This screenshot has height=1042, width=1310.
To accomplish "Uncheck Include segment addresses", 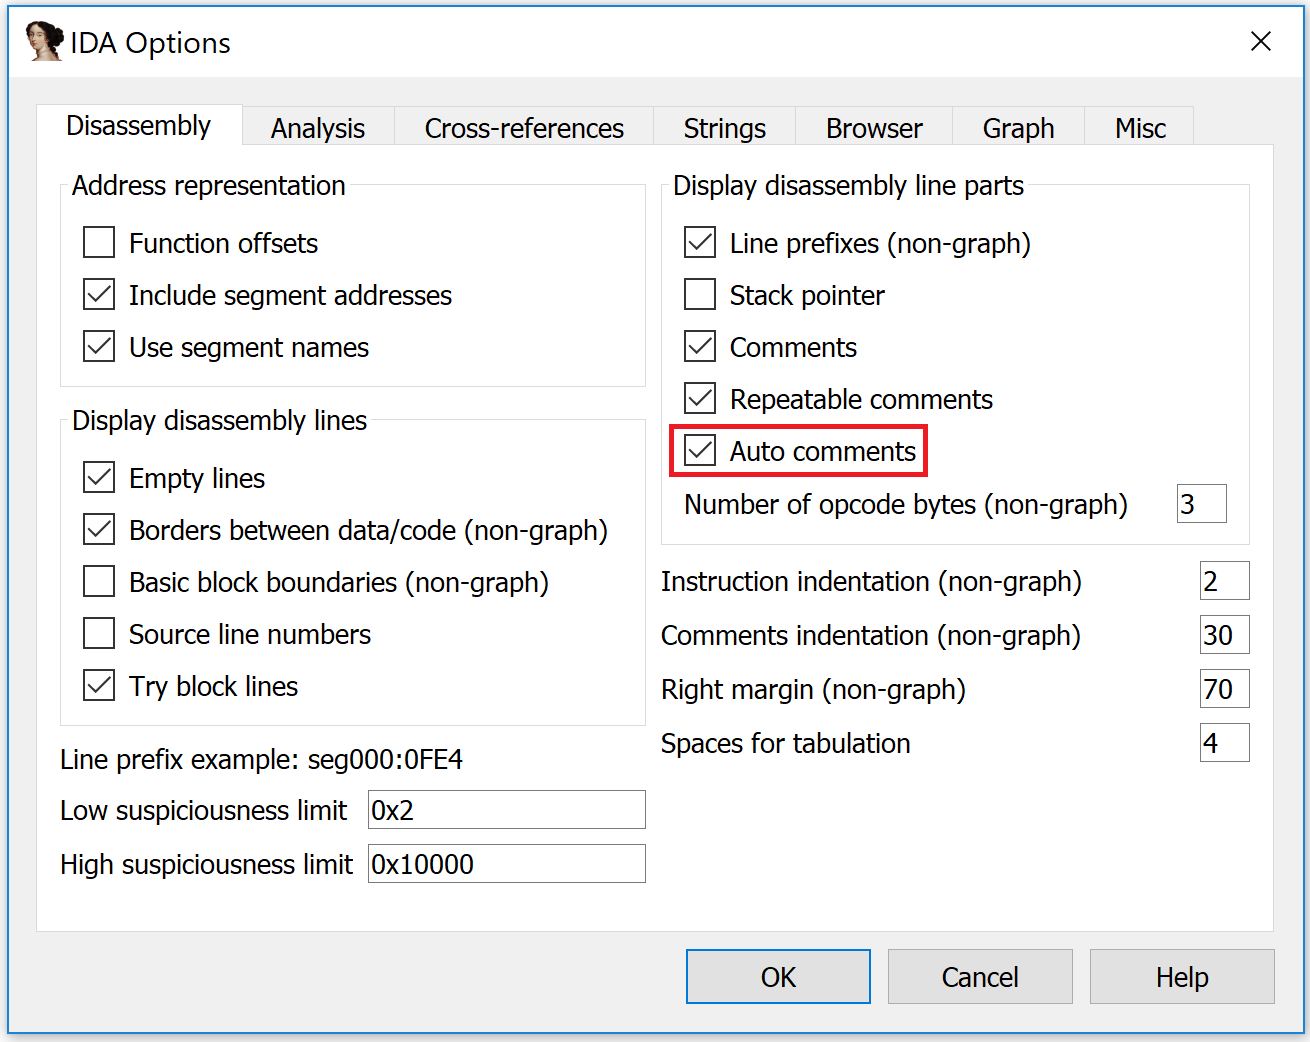I will 99,295.
